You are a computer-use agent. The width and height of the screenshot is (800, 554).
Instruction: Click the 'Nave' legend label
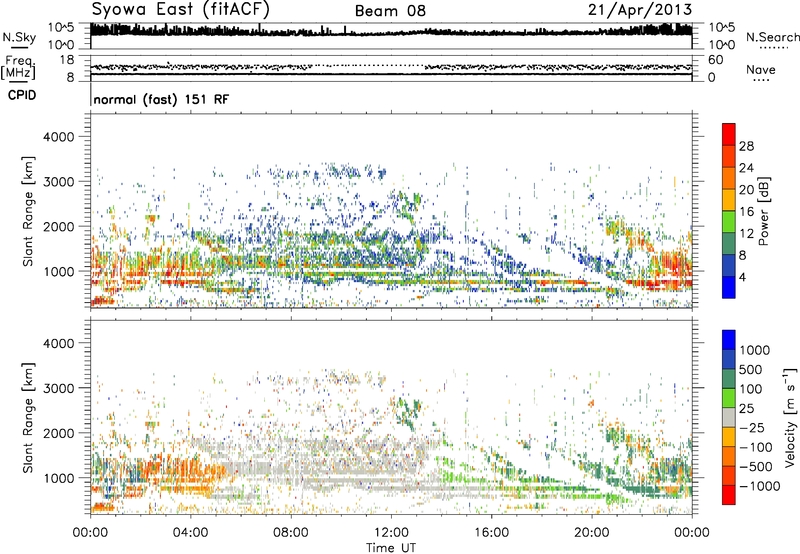(761, 69)
